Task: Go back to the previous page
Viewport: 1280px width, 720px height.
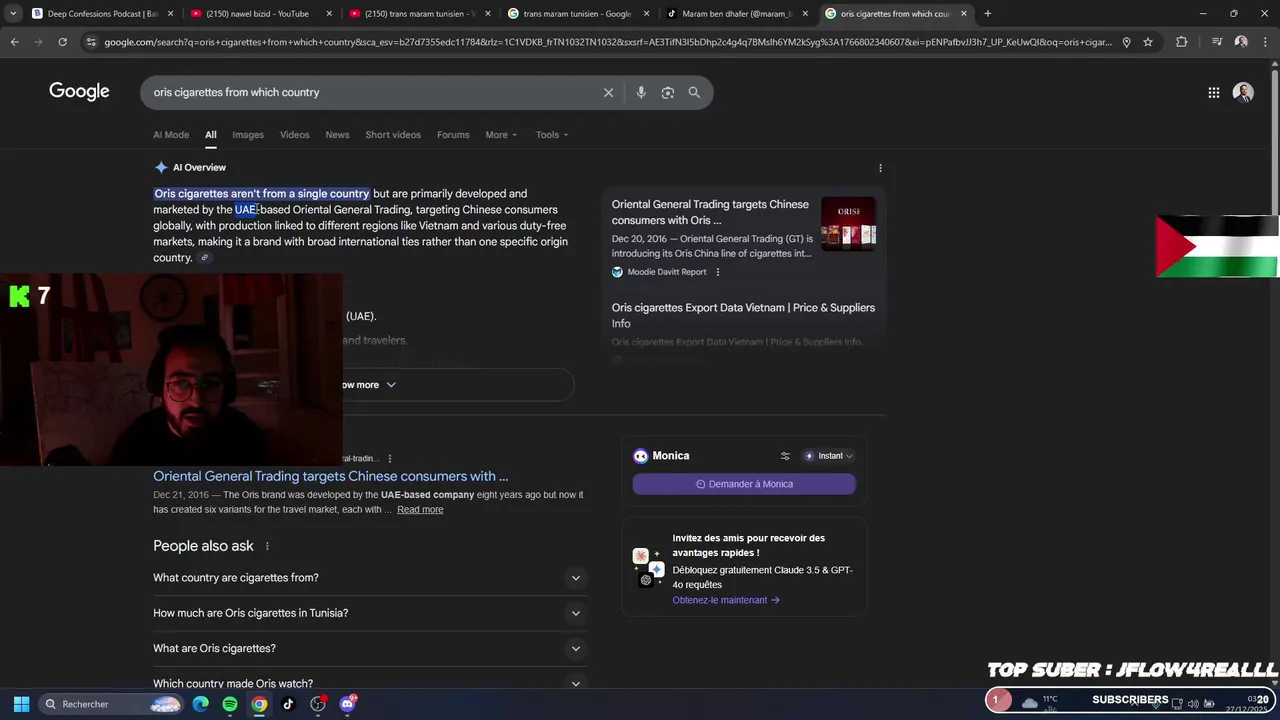Action: tap(14, 42)
